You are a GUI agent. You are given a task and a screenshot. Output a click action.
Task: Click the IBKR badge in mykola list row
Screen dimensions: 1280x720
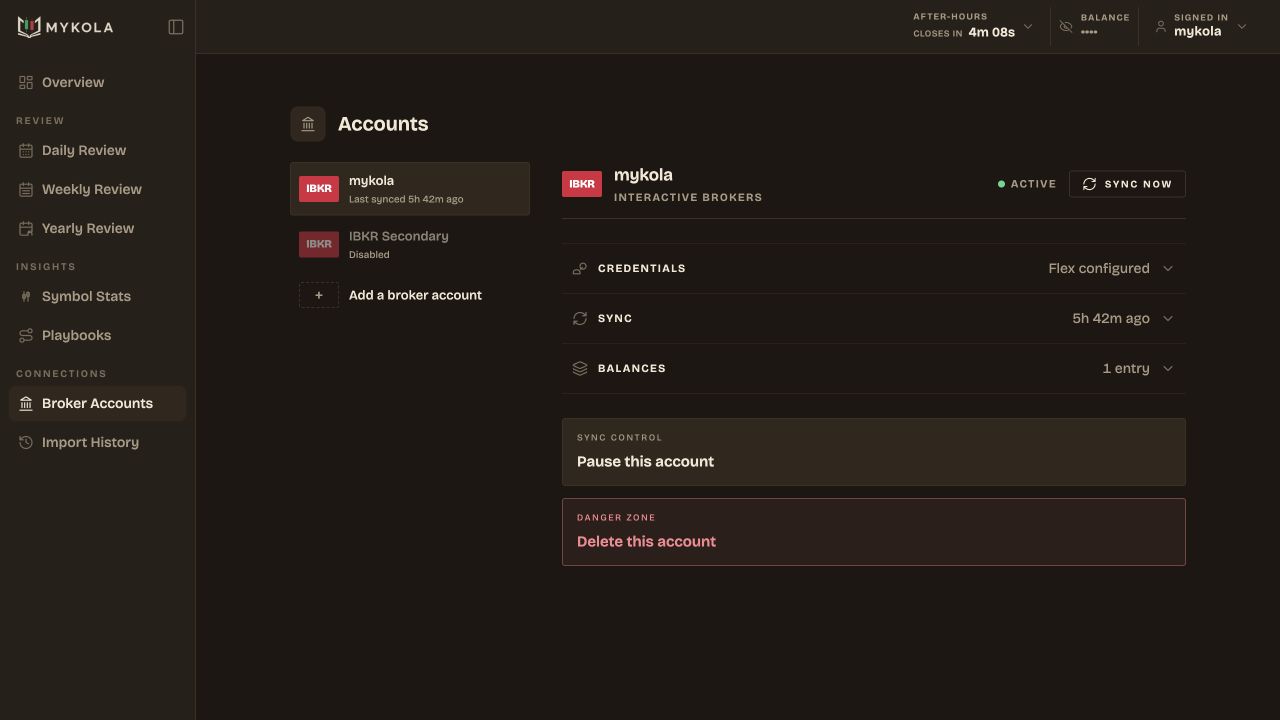(x=319, y=188)
